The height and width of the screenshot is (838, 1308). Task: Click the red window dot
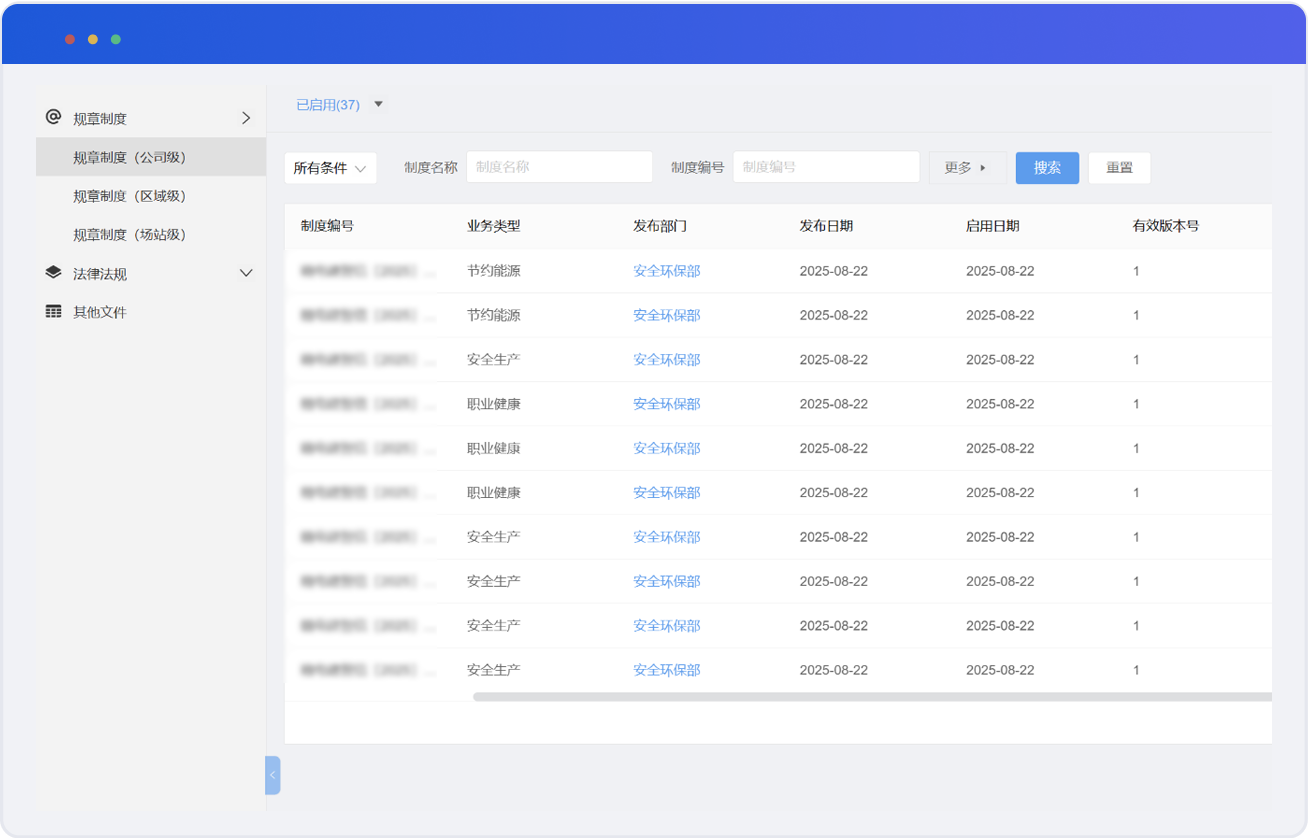tap(70, 39)
